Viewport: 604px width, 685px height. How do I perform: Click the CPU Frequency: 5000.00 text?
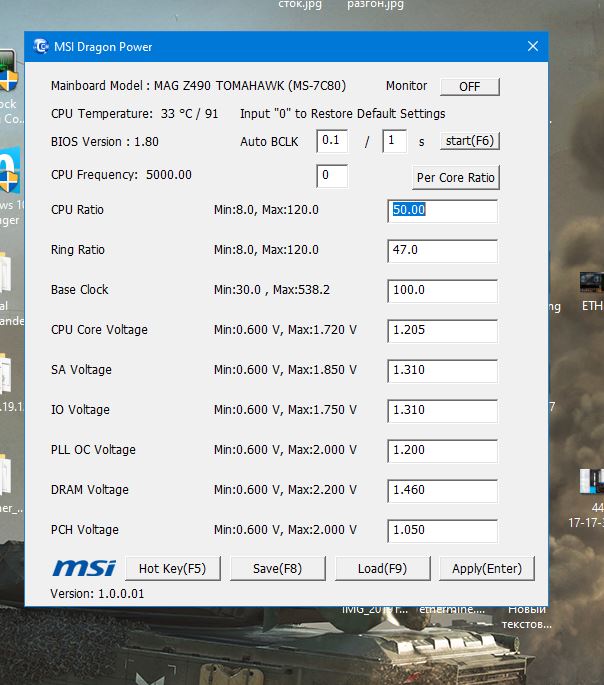click(121, 175)
